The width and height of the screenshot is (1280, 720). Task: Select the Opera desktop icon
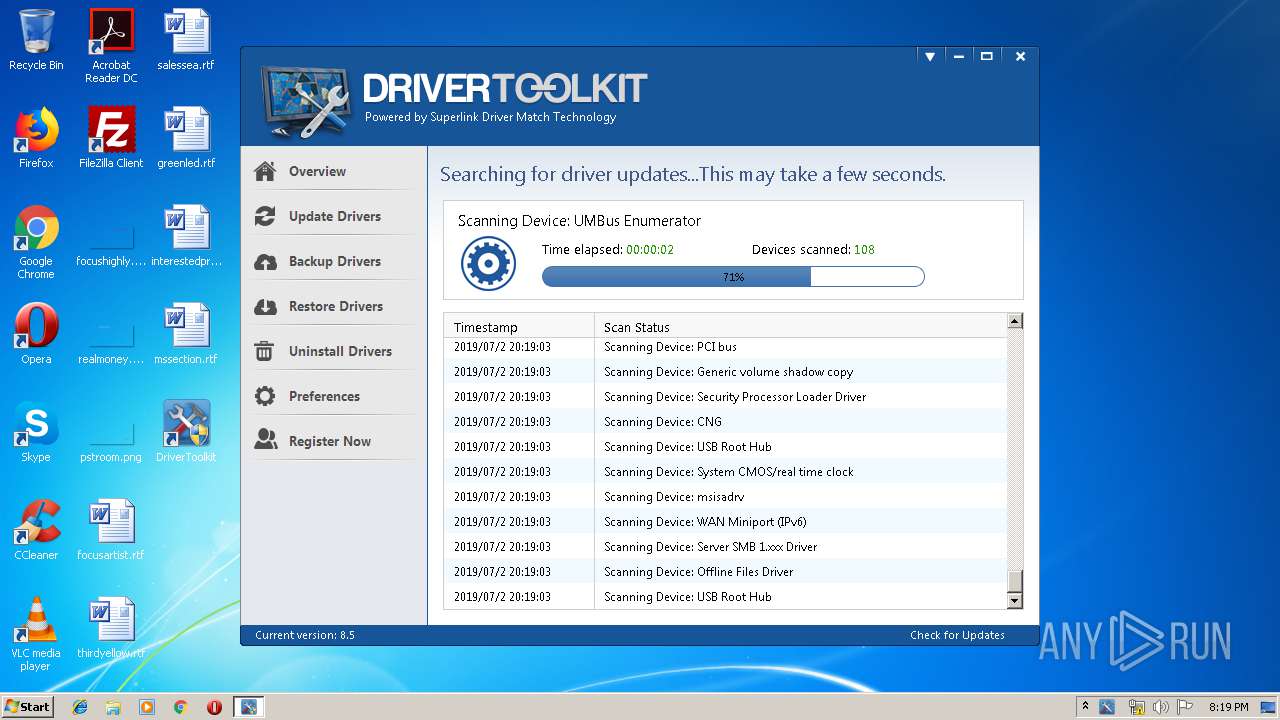tap(36, 334)
